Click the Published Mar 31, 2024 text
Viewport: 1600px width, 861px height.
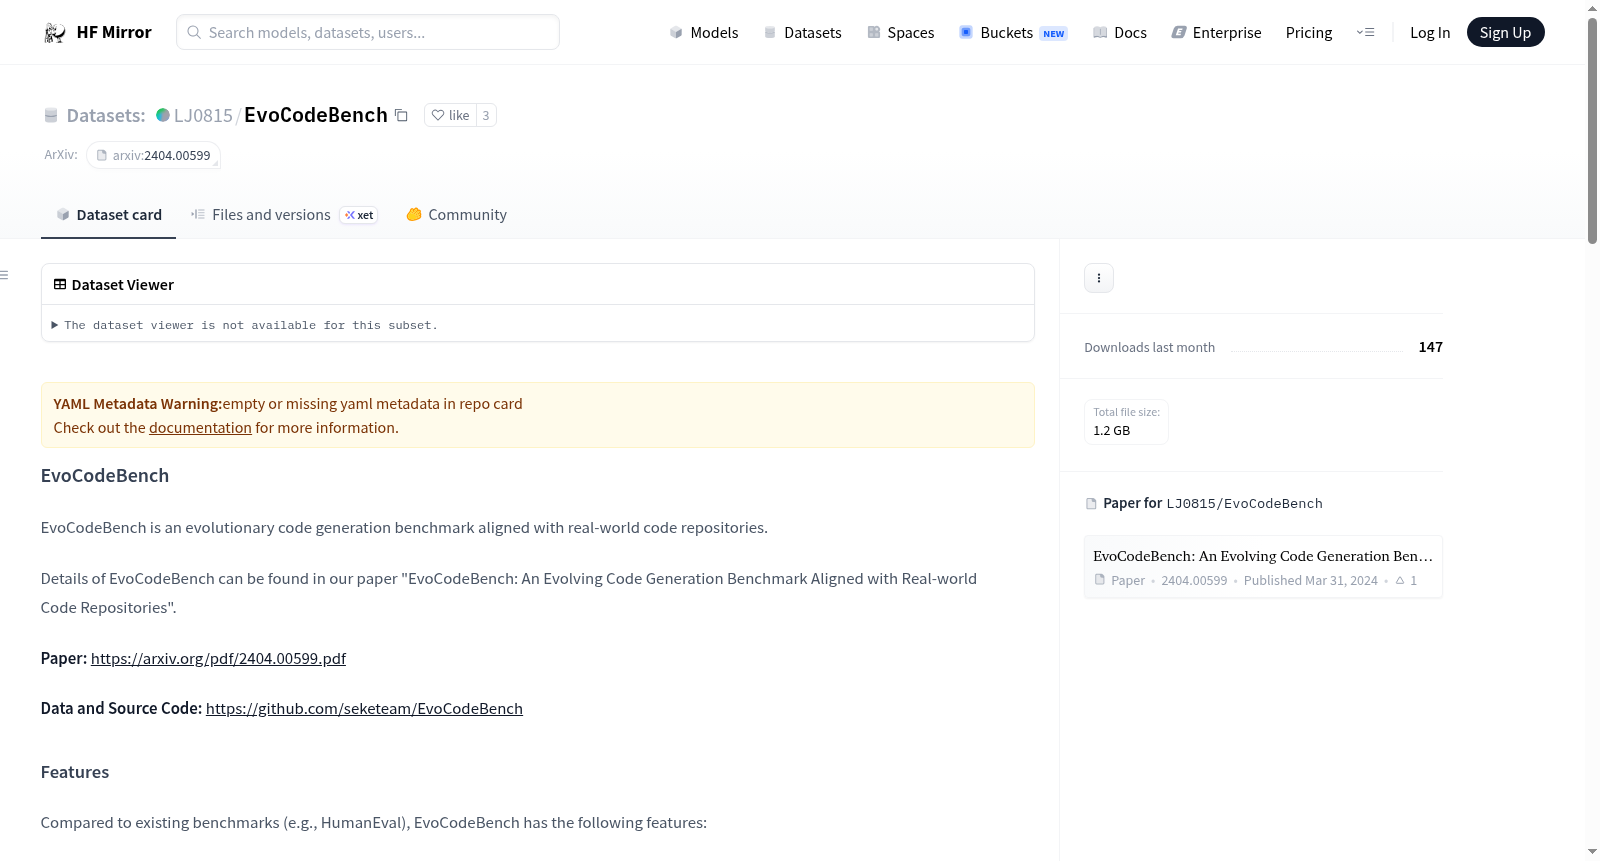[x=1311, y=580]
